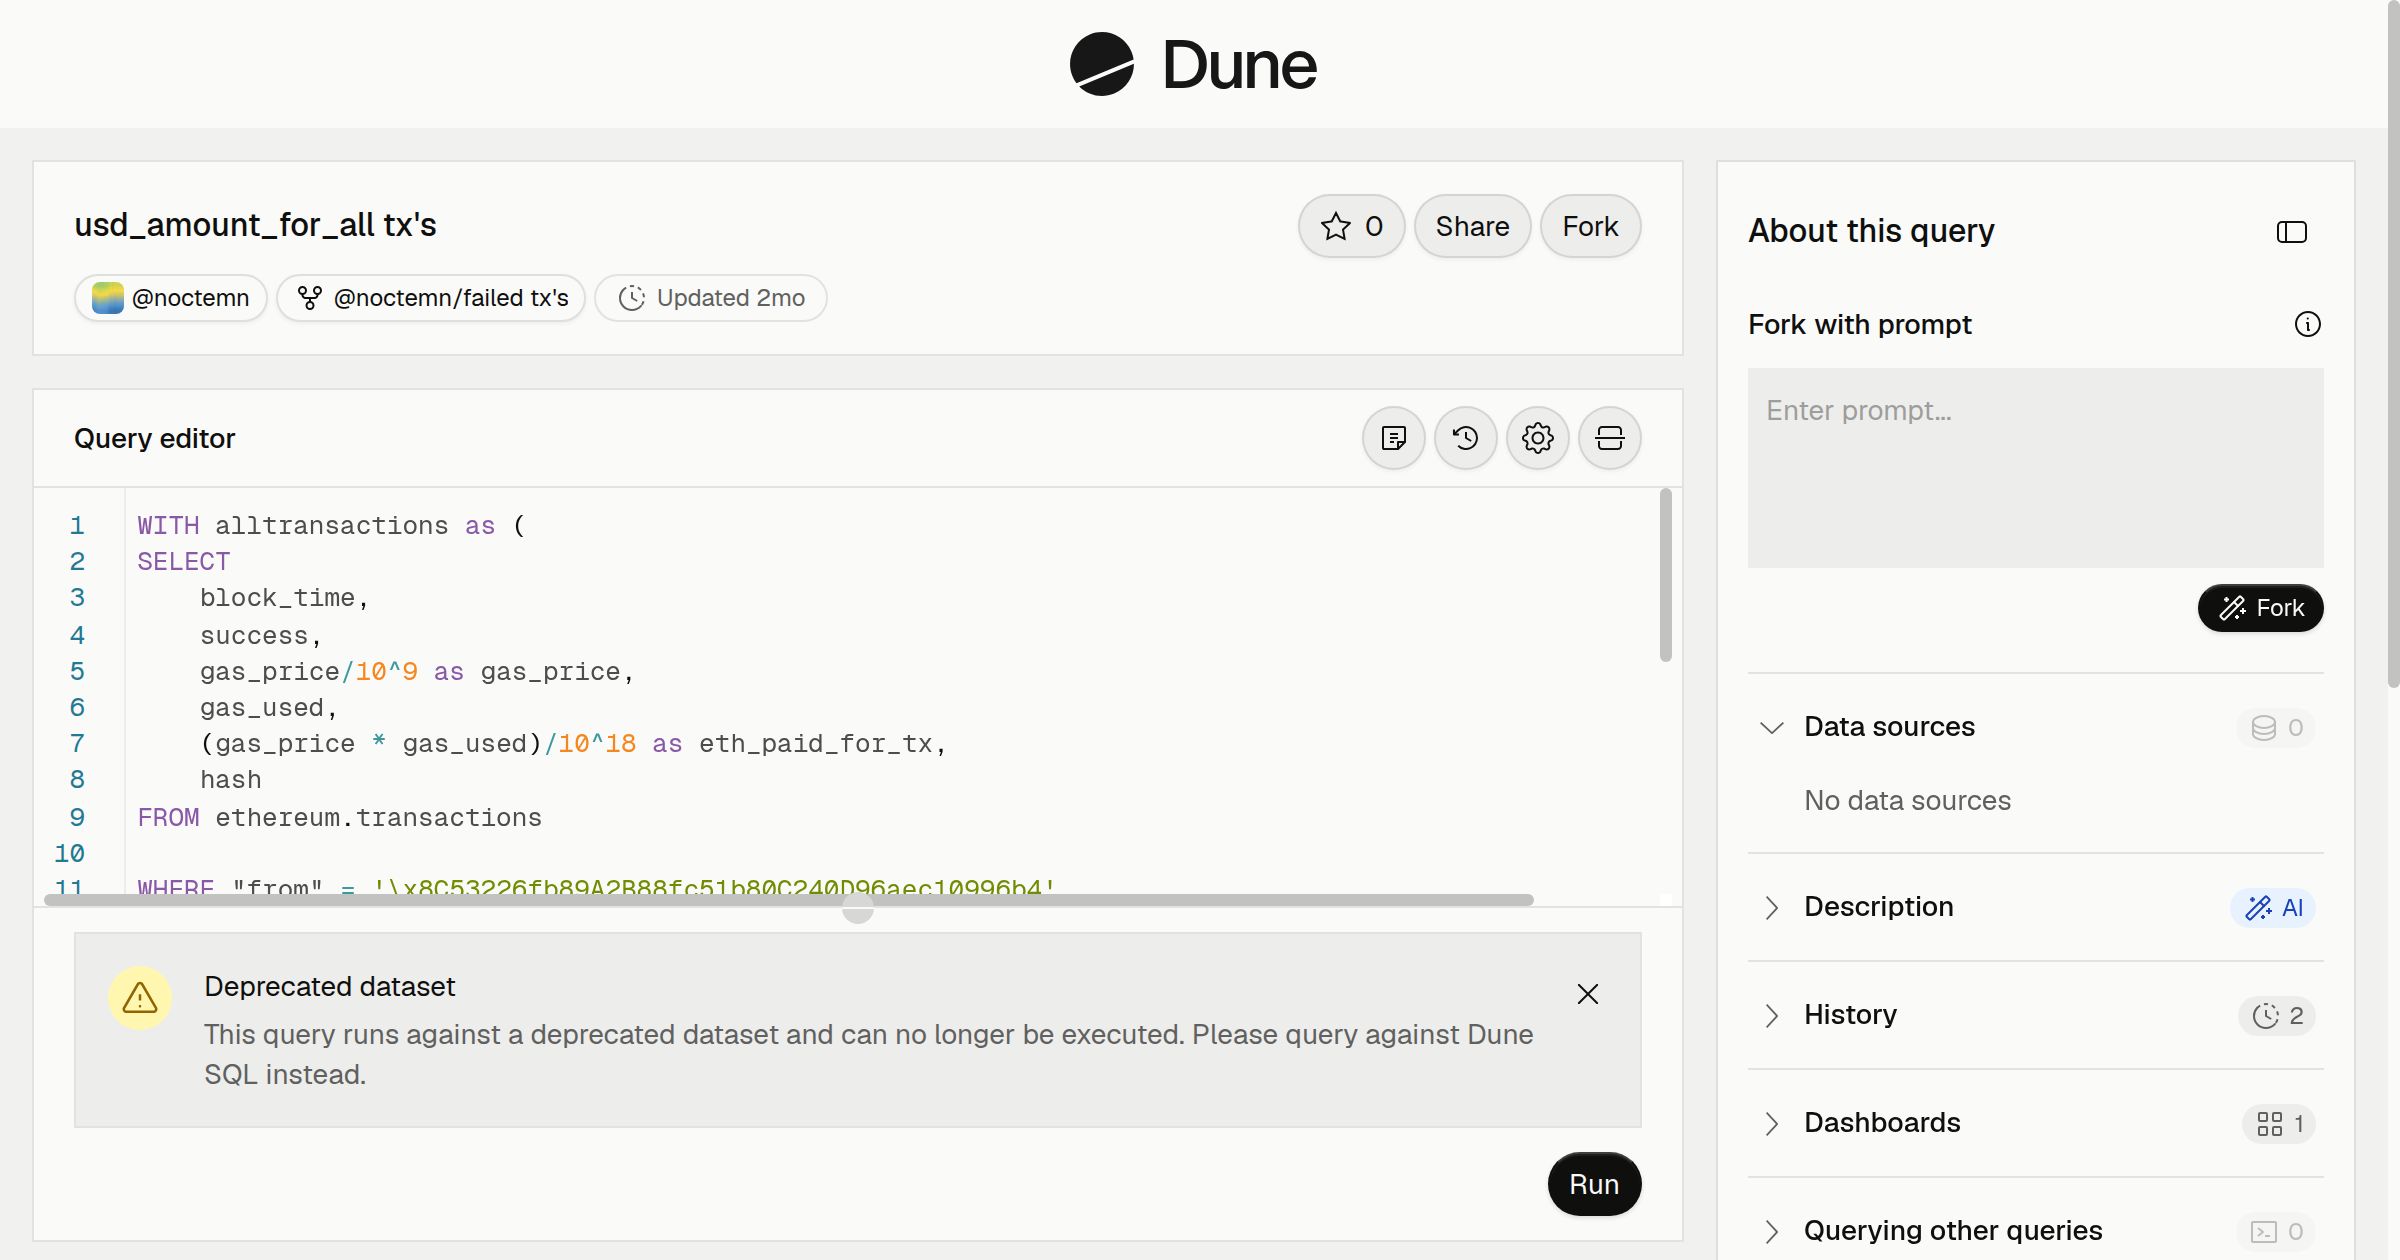Viewport: 2400px width, 1260px height.
Task: Click the No data sources text
Action: 1907,800
